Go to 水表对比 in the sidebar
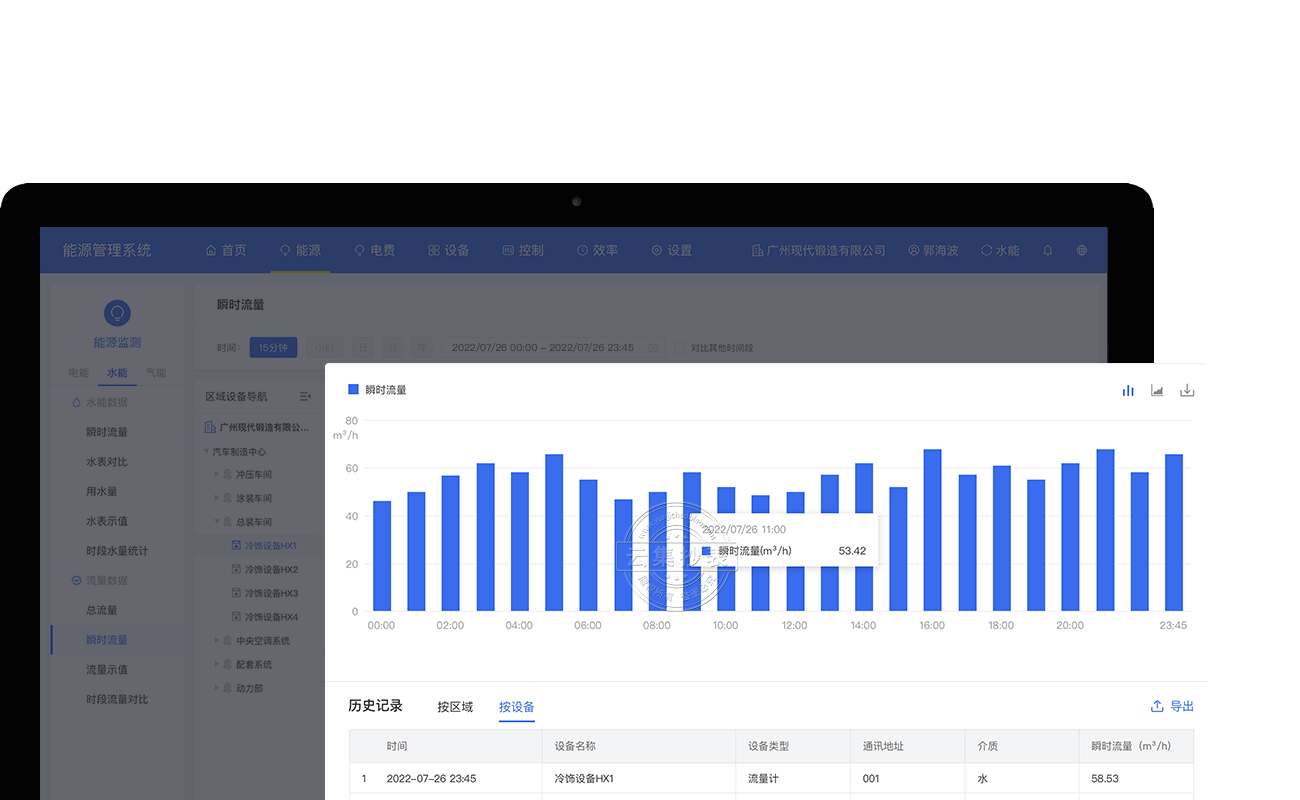This screenshot has height=800, width=1300. point(107,462)
